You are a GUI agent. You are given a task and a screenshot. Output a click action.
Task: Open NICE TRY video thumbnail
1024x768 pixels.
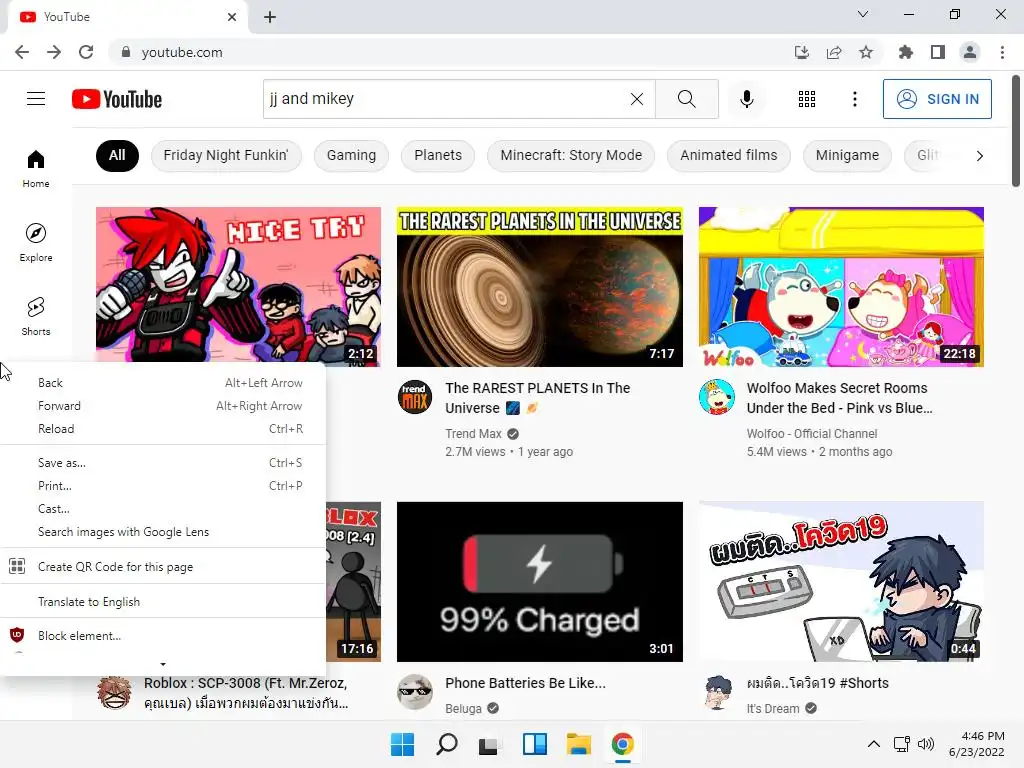pyautogui.click(x=238, y=284)
